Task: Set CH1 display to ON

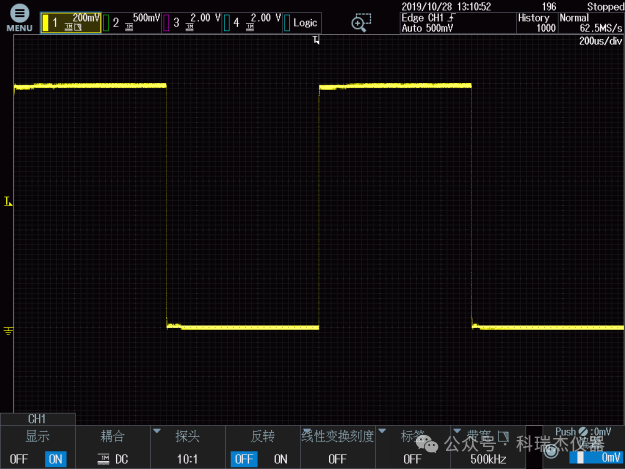Action: tap(55, 459)
